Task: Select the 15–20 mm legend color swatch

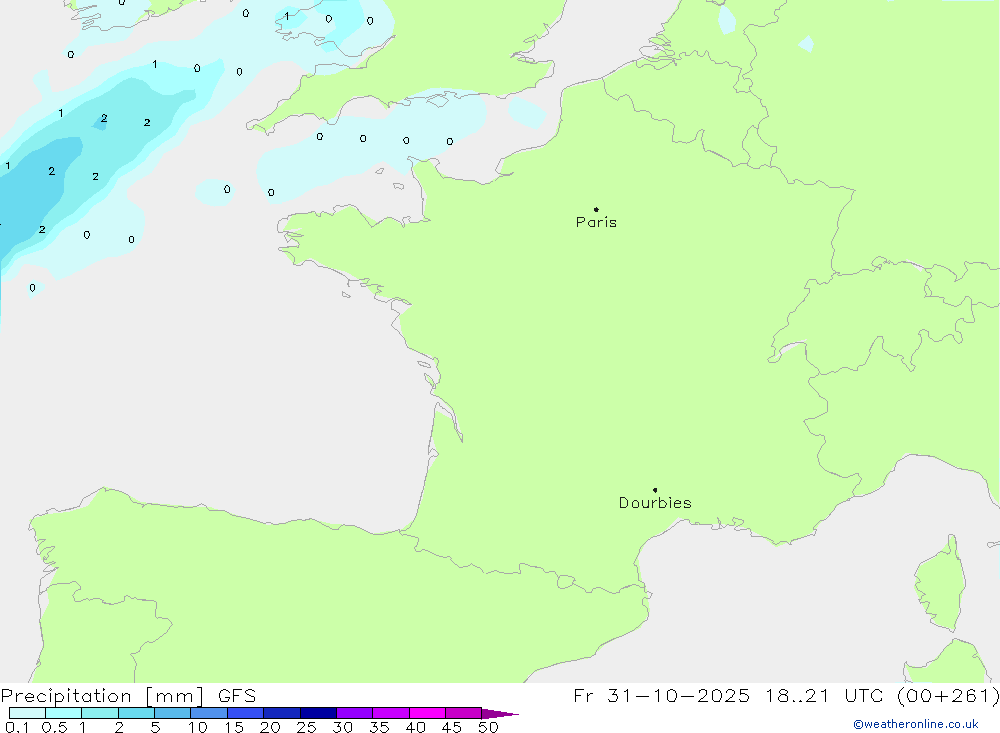Action: pos(246,713)
